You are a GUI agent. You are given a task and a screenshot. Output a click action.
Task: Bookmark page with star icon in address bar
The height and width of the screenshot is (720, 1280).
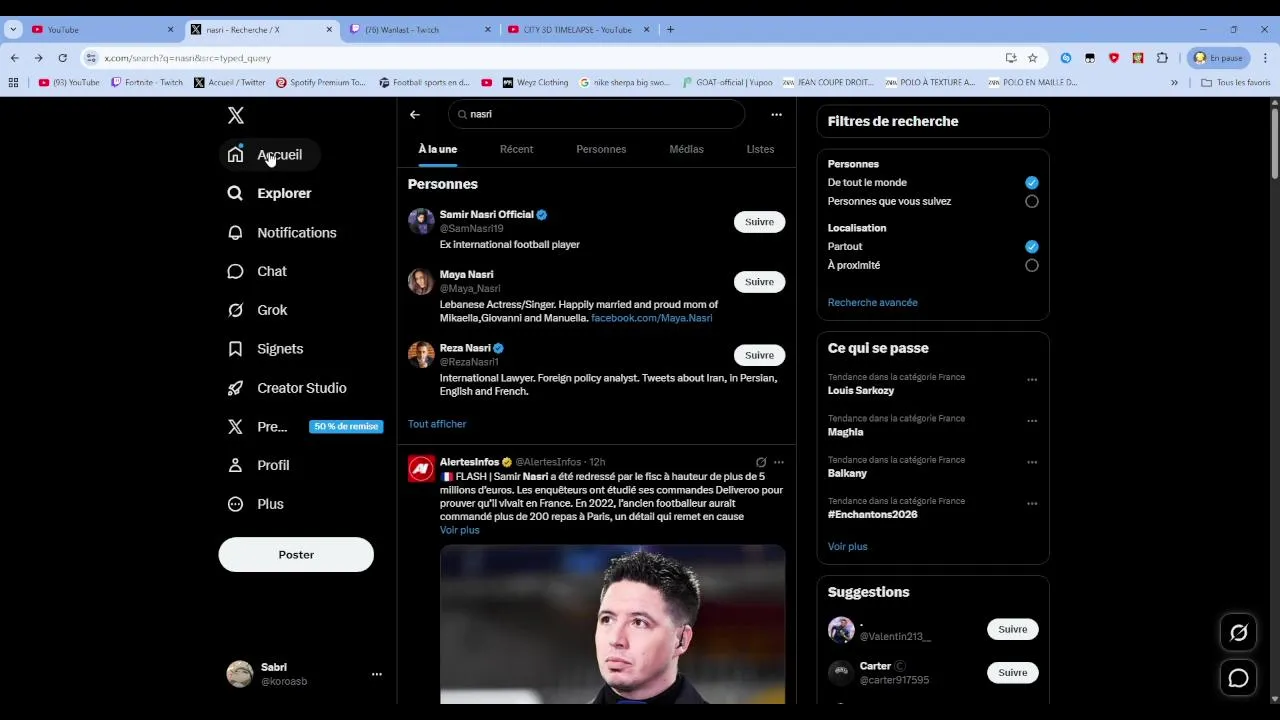tap(1032, 58)
